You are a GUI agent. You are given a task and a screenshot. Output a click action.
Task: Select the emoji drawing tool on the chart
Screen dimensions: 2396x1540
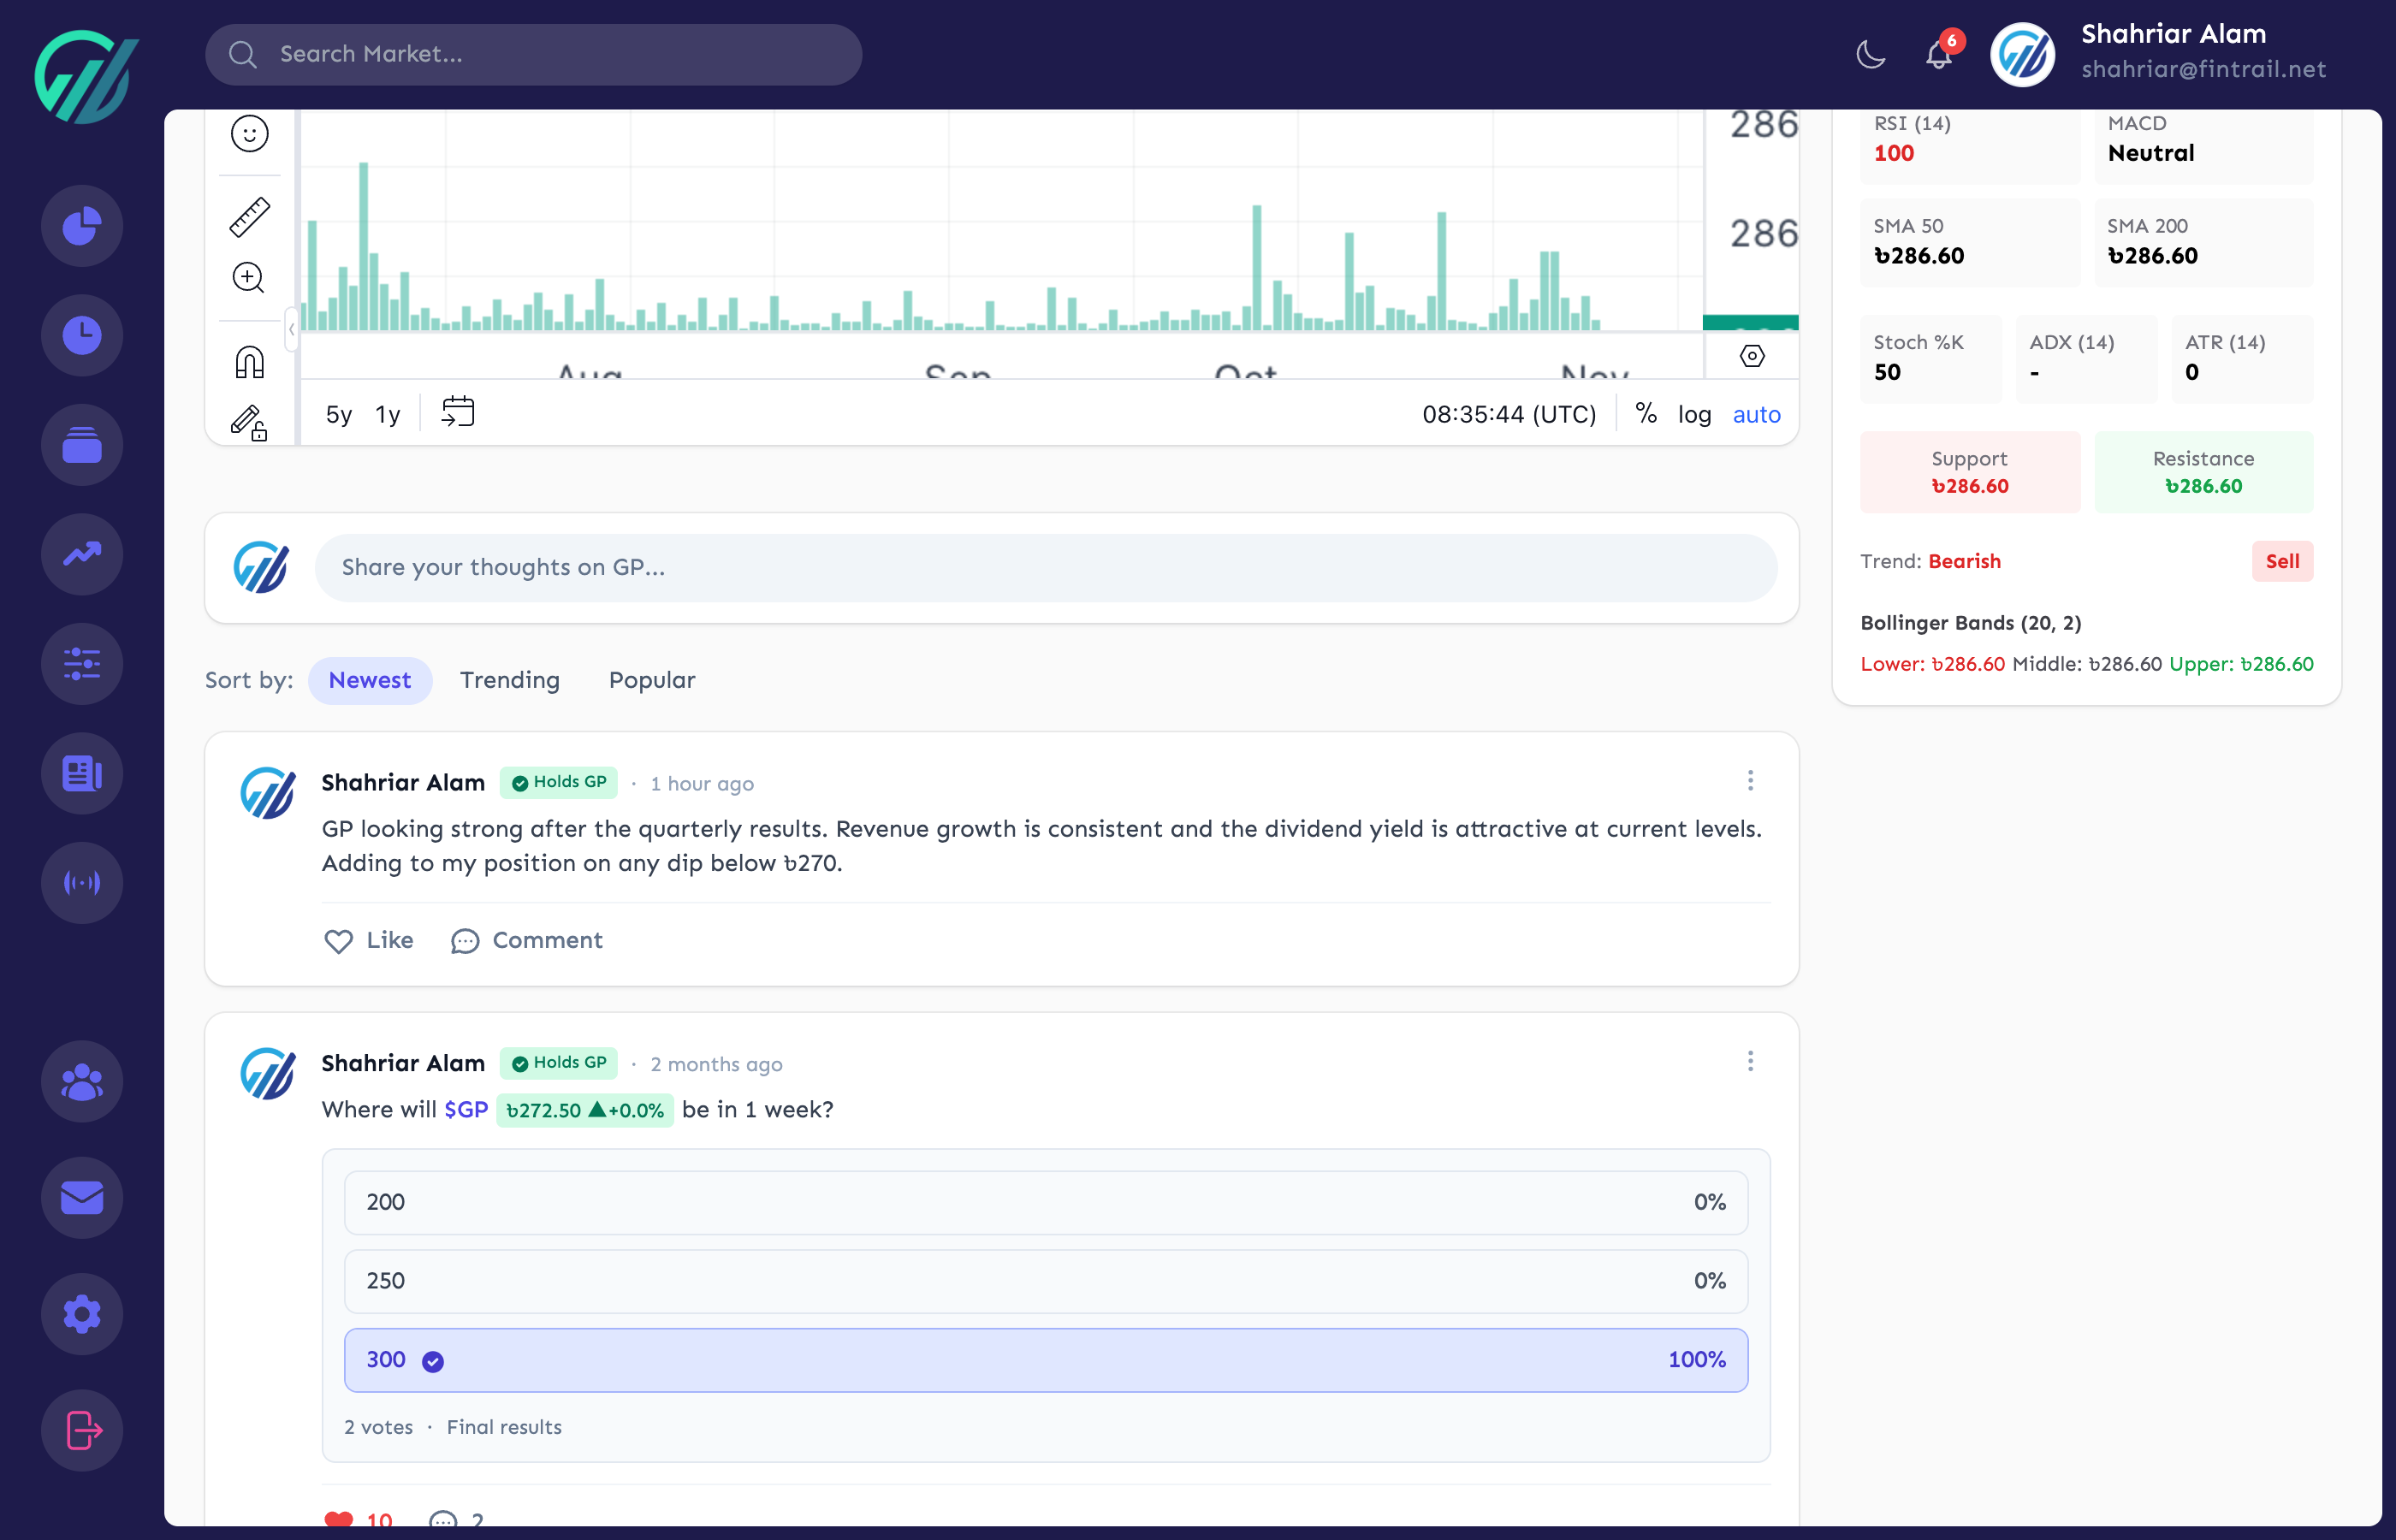[249, 133]
